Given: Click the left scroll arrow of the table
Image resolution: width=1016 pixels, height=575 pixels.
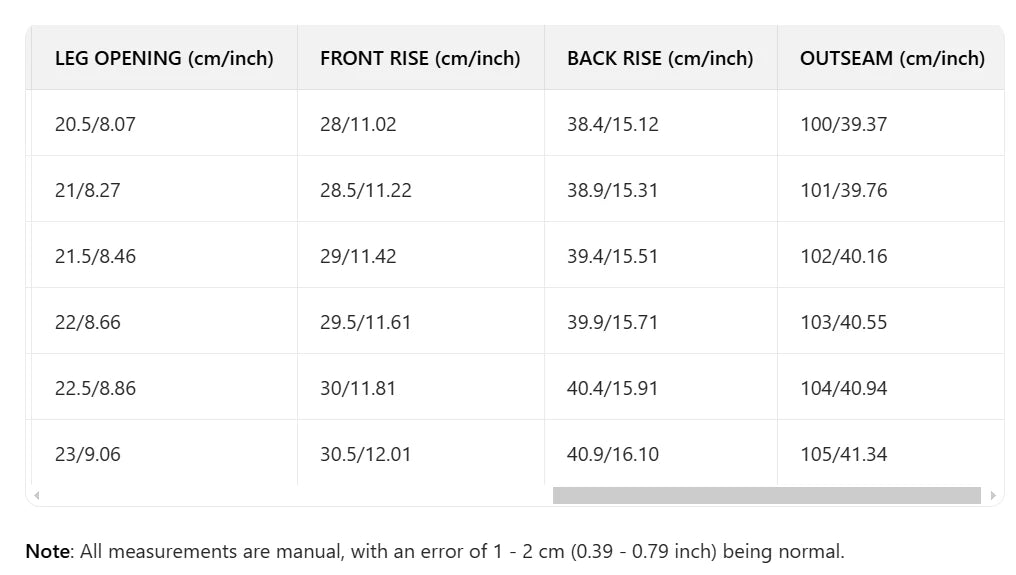Looking at the screenshot, I should click(37, 496).
